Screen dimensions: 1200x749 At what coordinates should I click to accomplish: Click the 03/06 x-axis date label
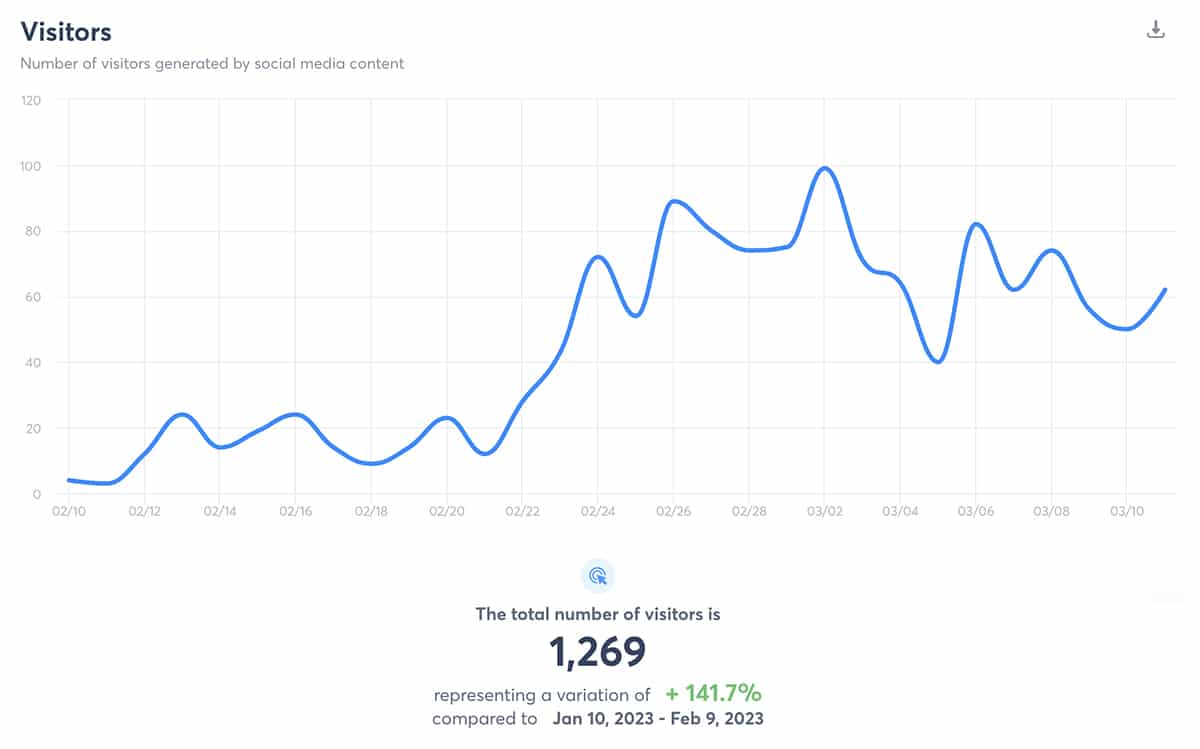coord(976,511)
